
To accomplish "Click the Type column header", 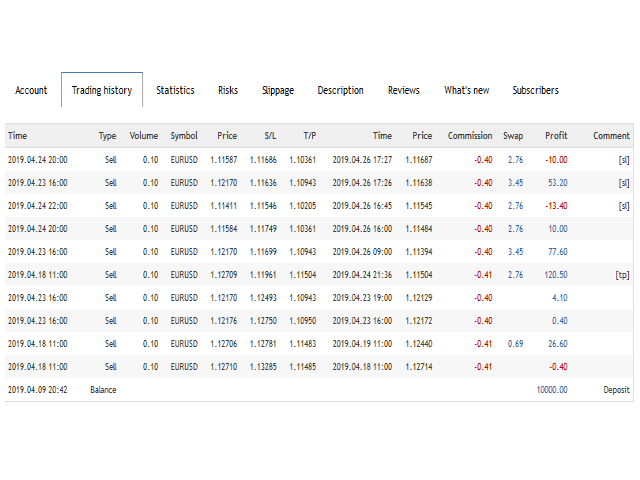I will pos(107,136).
